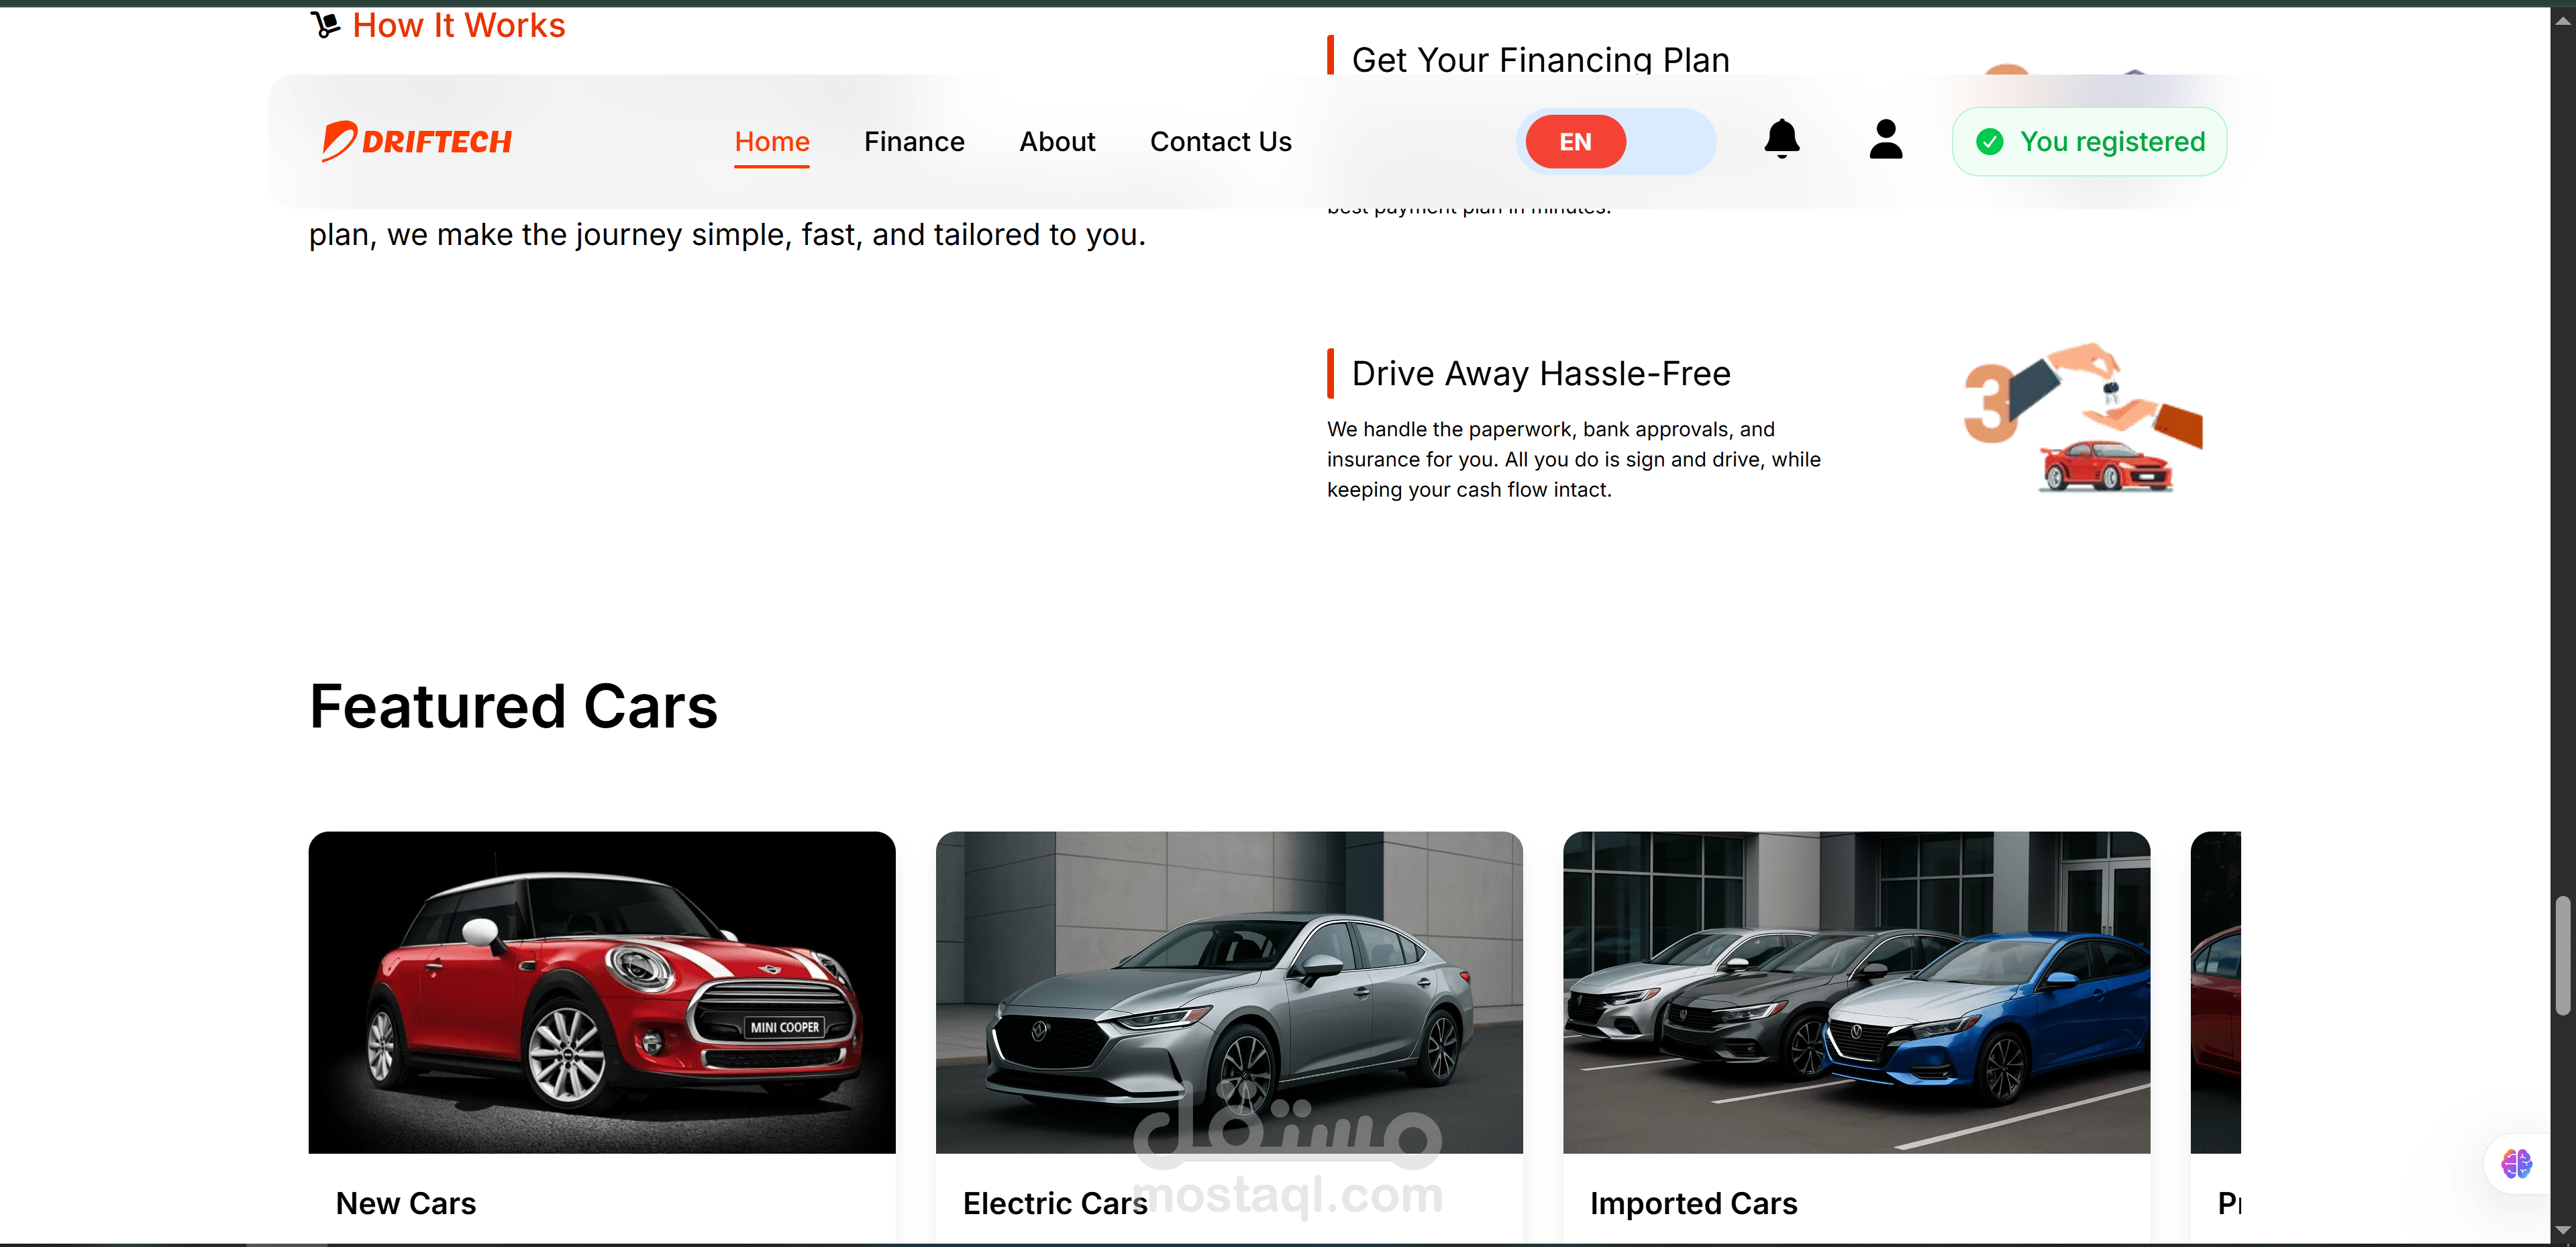Open the Electric Cars gray sedan image
Image resolution: width=2576 pixels, height=1247 pixels.
tap(1228, 991)
